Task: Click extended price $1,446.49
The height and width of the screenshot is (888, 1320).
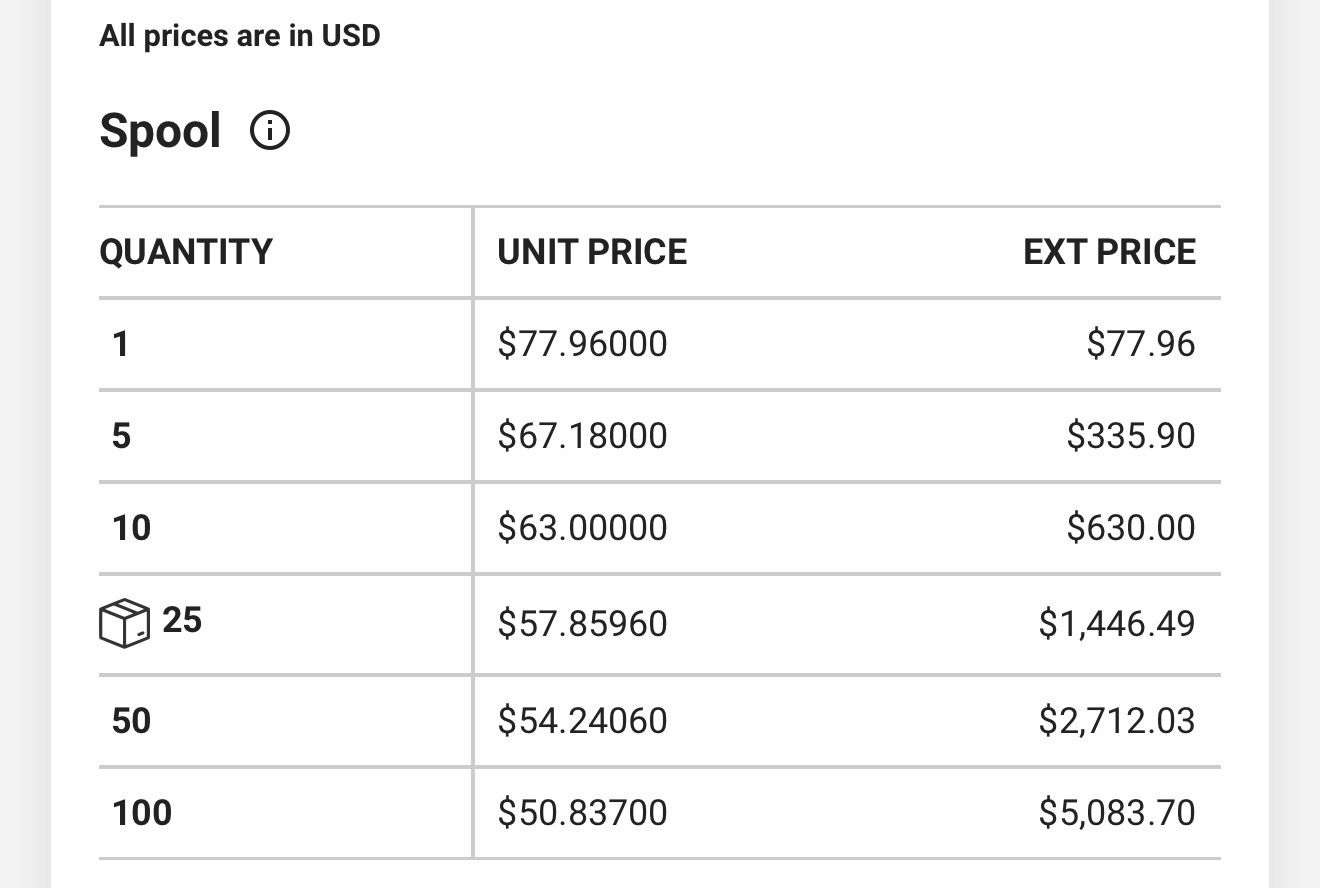Action: pyautogui.click(x=1116, y=623)
